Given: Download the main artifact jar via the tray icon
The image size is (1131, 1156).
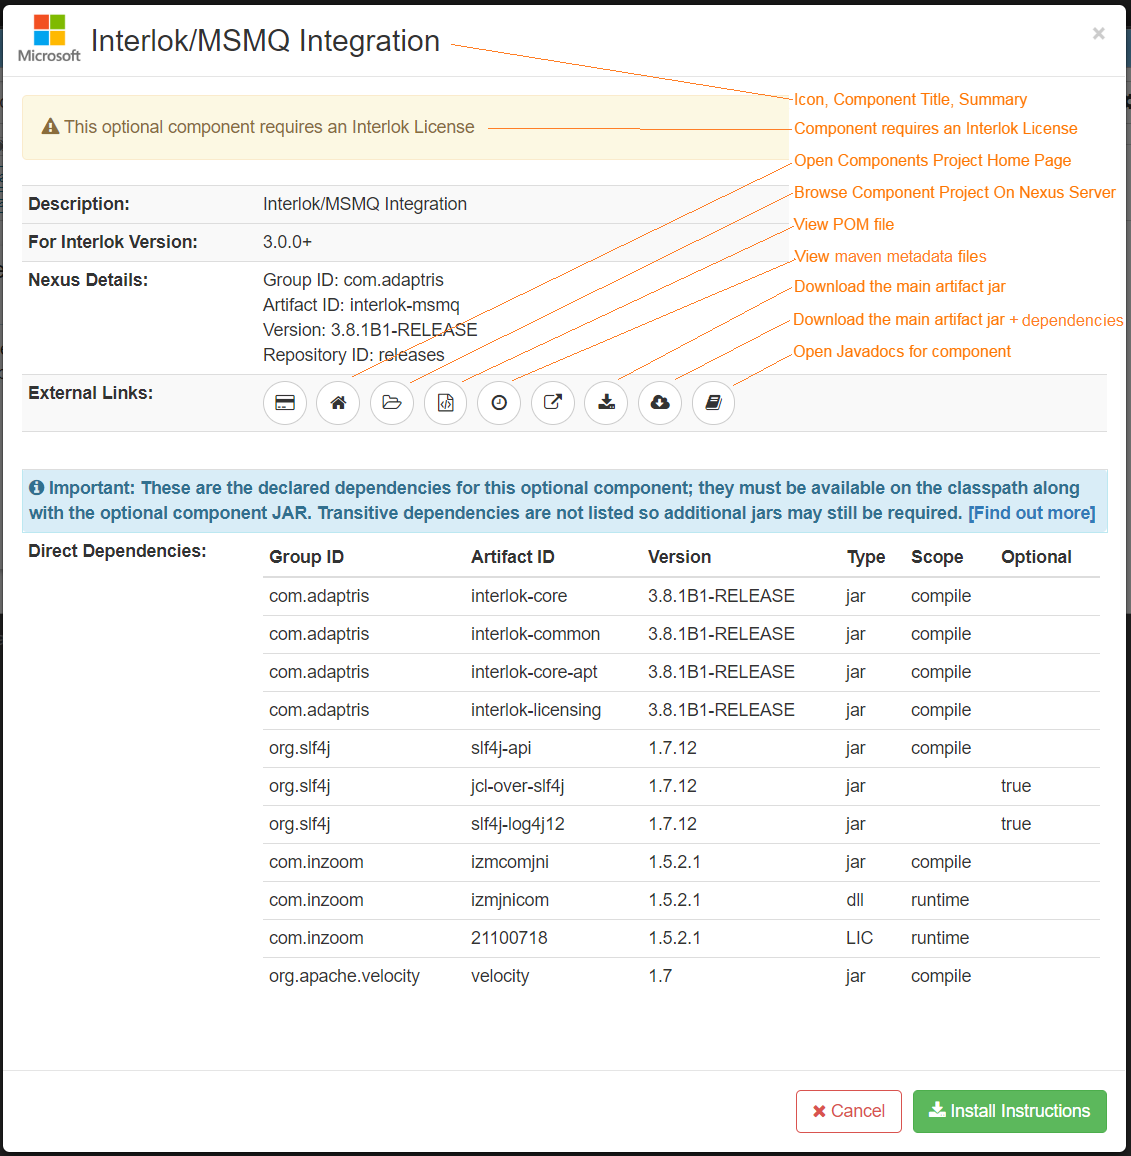Looking at the screenshot, I should point(606,403).
